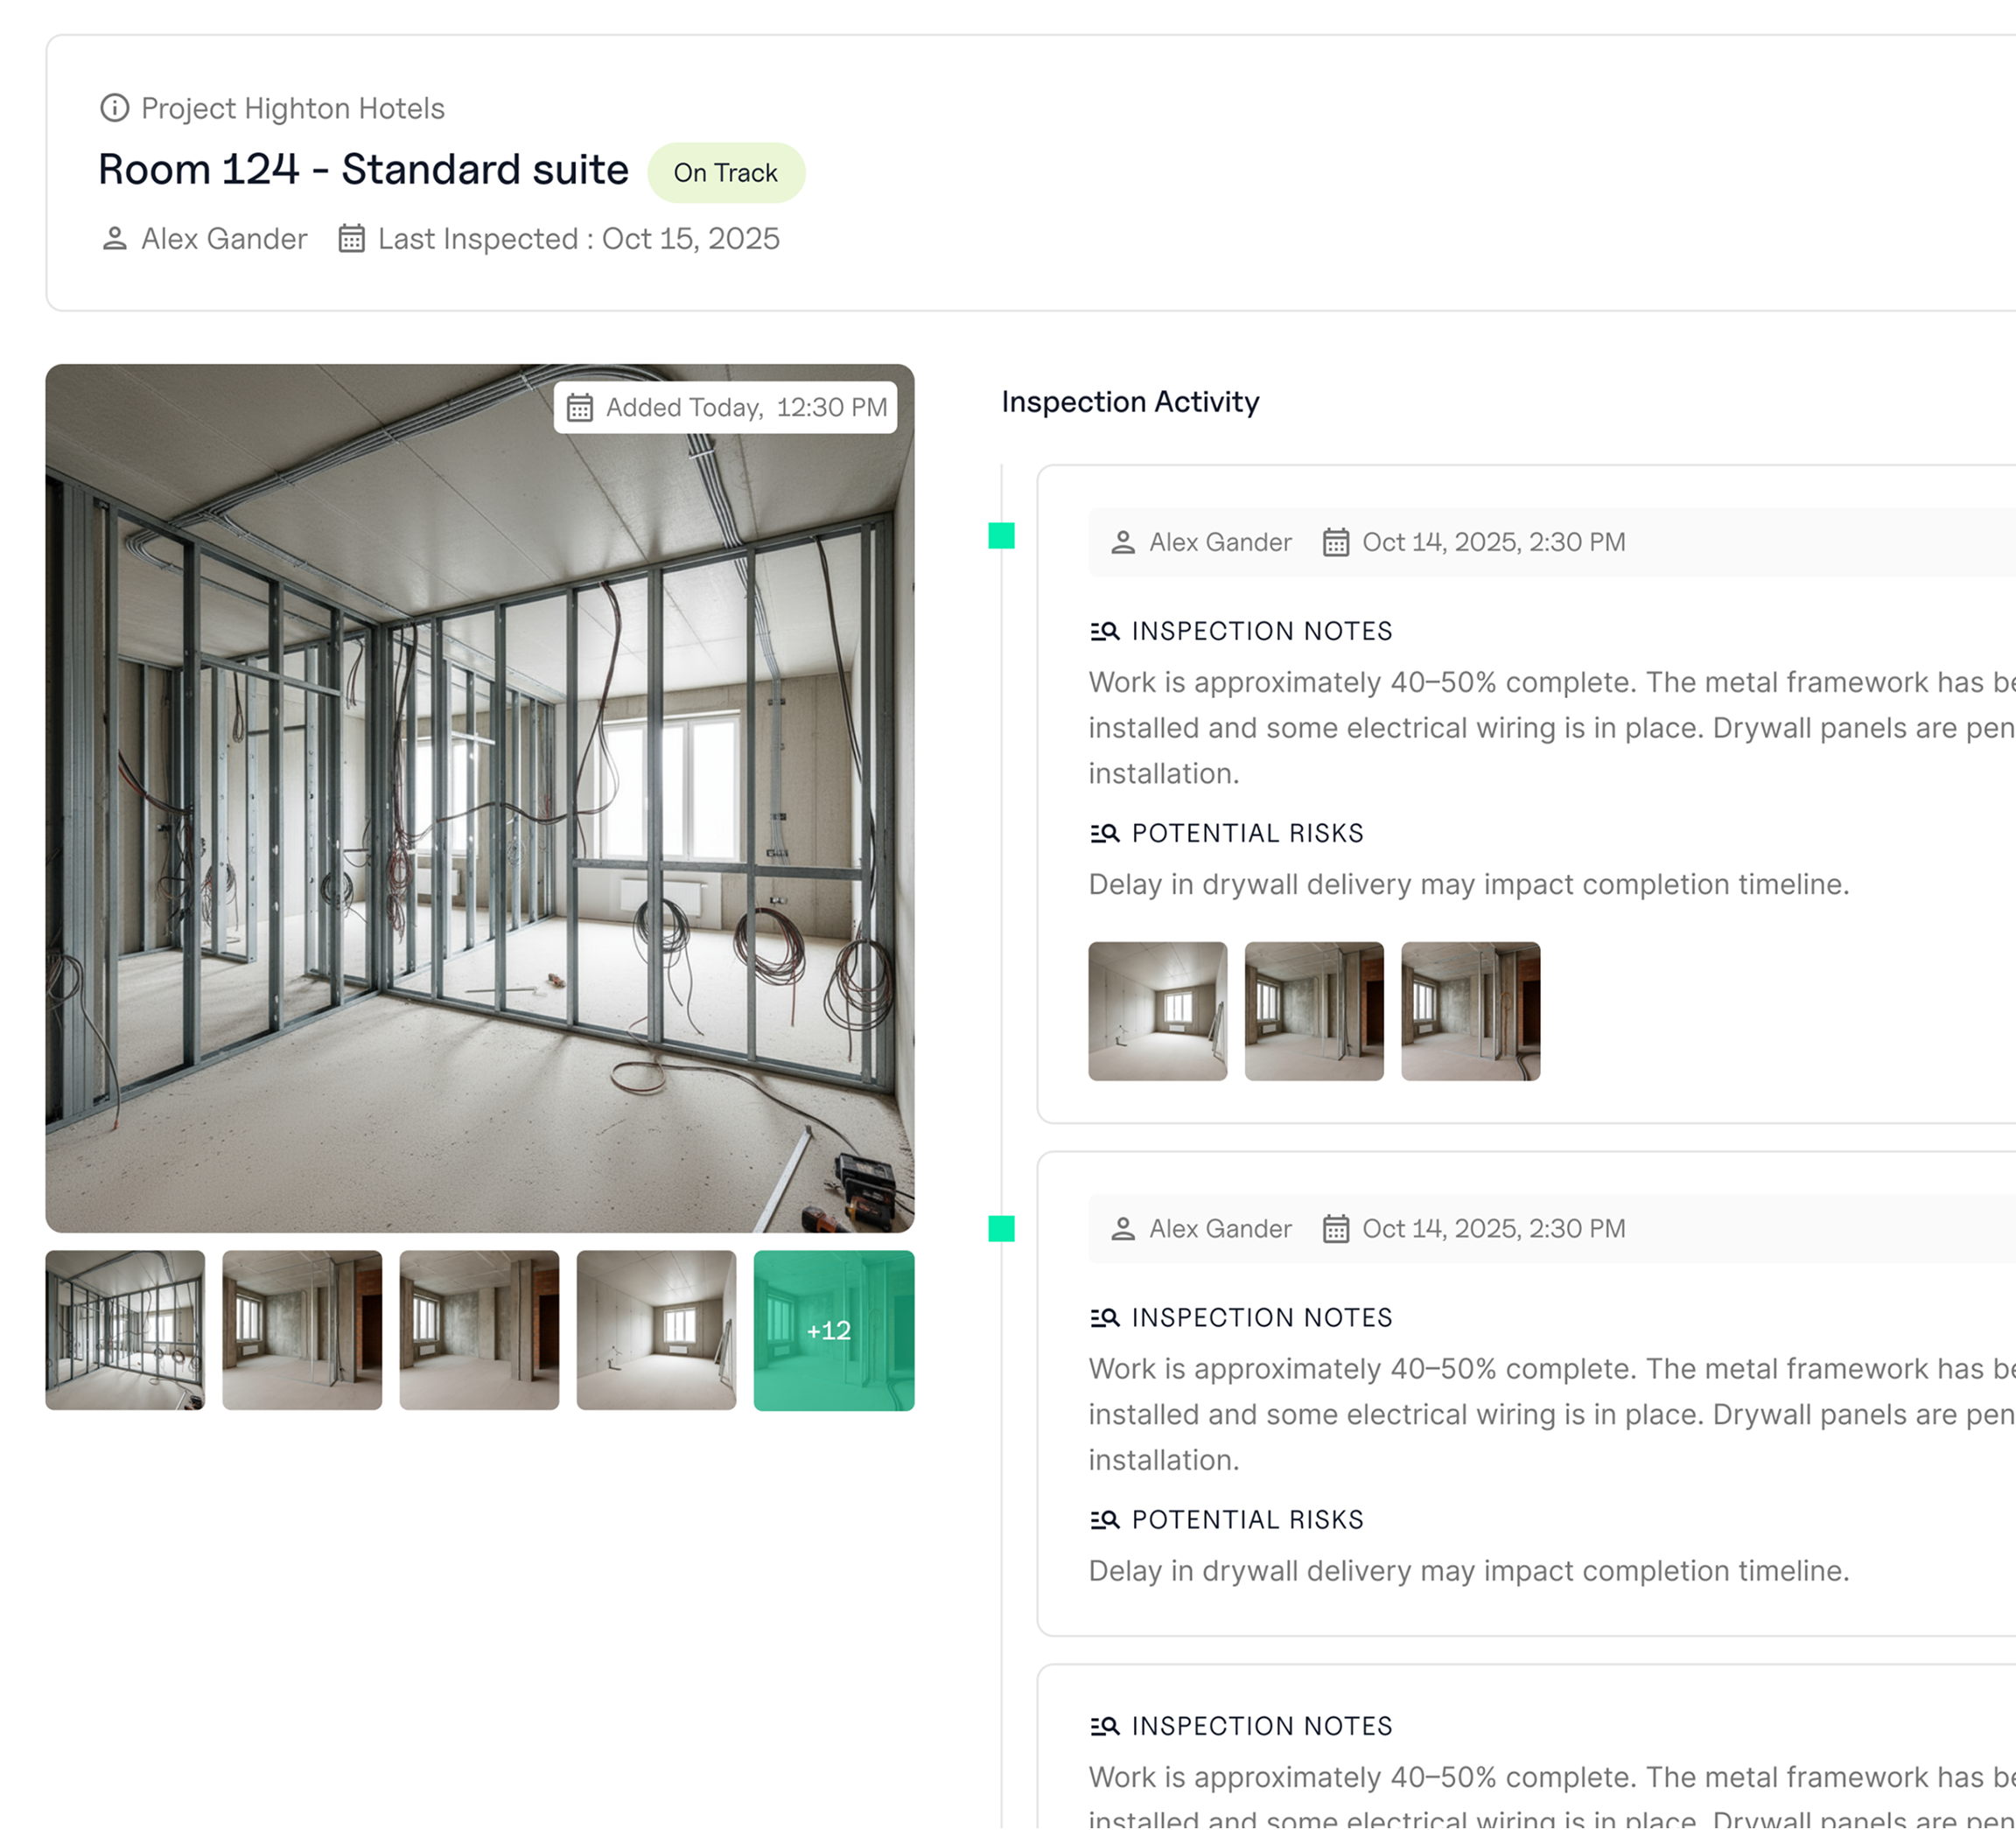This screenshot has height=1830, width=2016.
Task: Click the third Inspection Notes icon at bottom
Action: (x=1105, y=1726)
